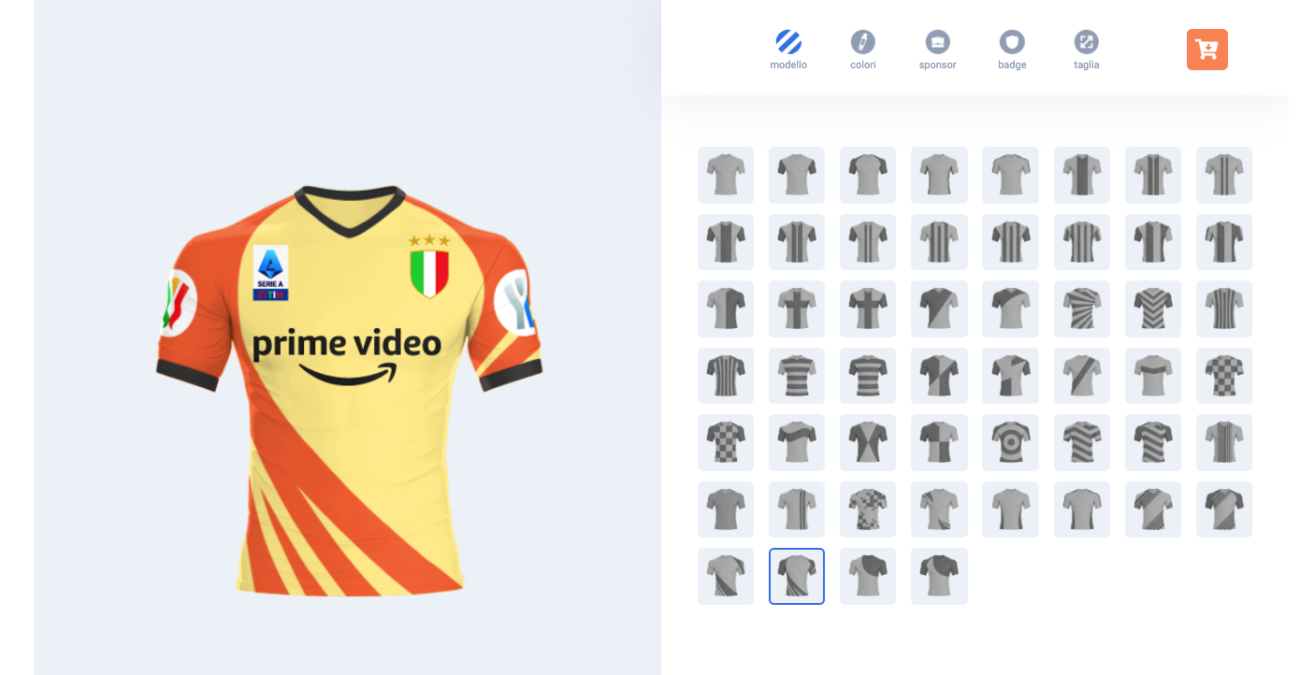1300x675 pixels.
Task: Select the last jersey thumbnail in bottom row
Action: [x=939, y=576]
